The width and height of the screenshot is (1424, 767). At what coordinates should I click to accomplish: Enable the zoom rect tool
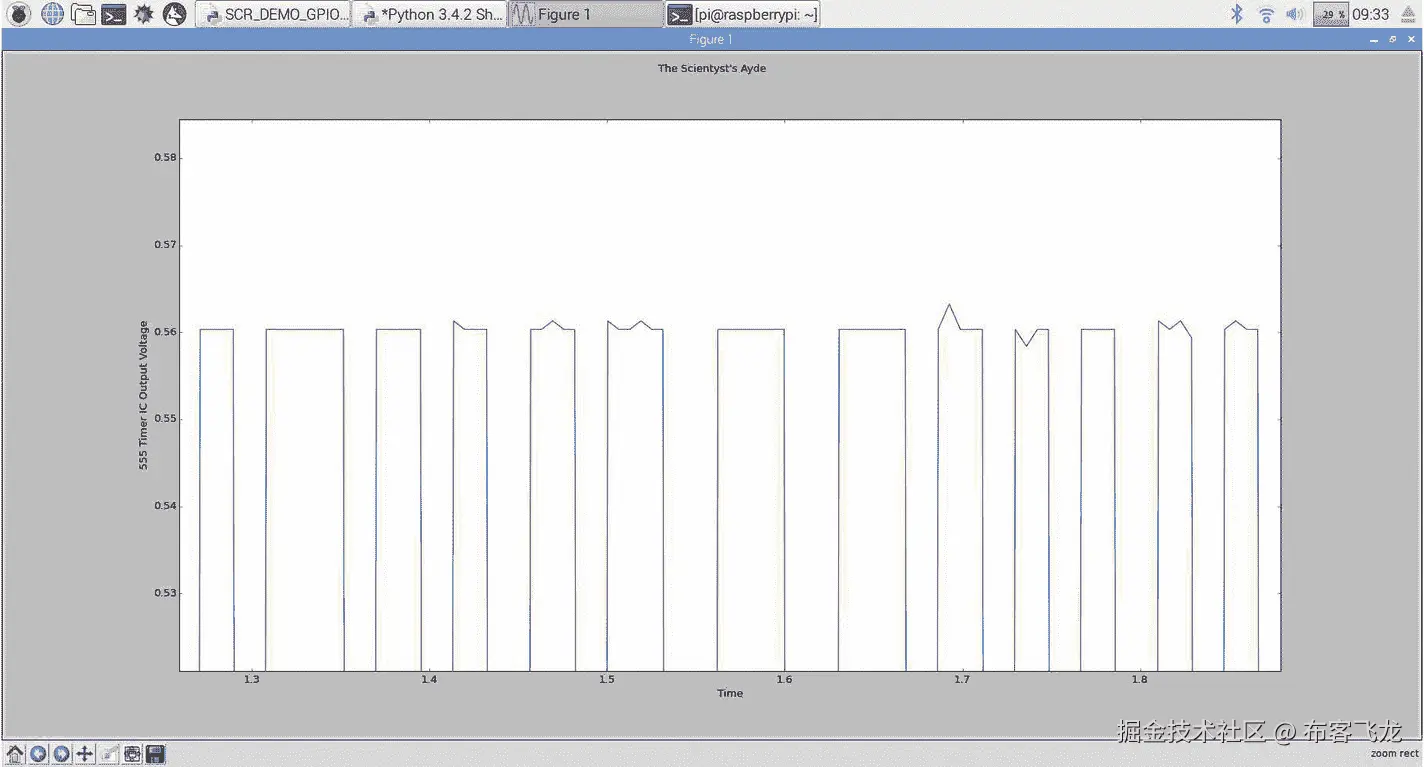coord(108,753)
